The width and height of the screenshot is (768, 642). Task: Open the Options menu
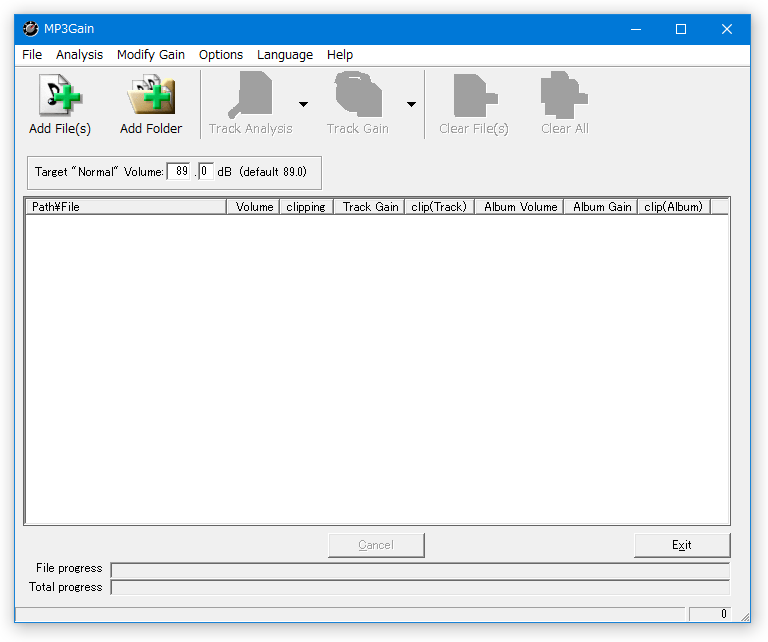(x=221, y=55)
